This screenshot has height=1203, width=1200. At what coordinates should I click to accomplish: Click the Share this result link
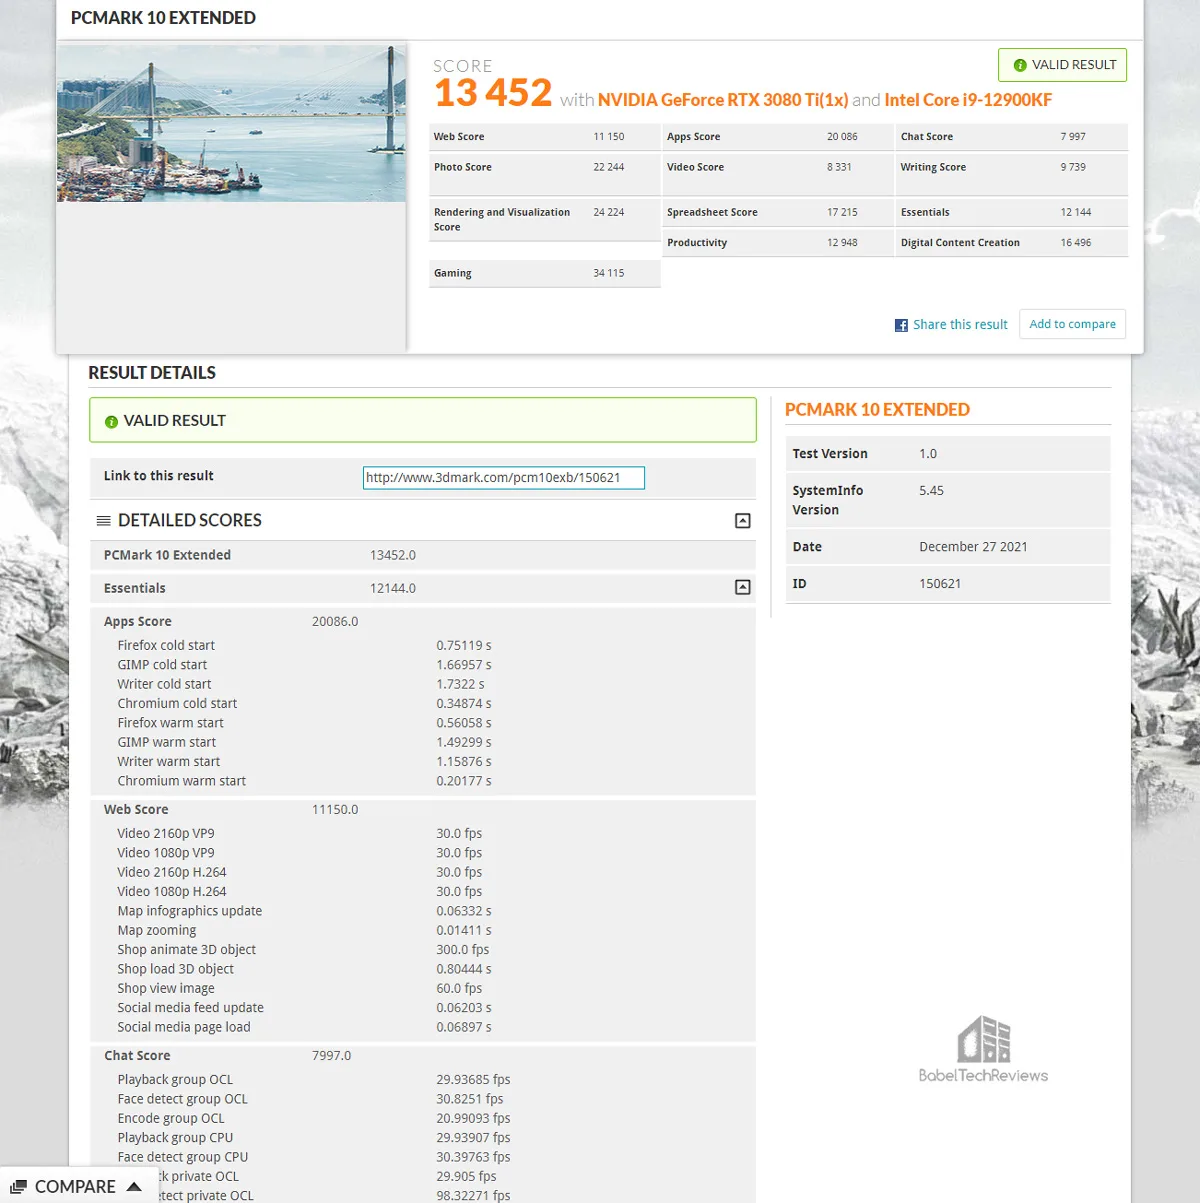960,325
